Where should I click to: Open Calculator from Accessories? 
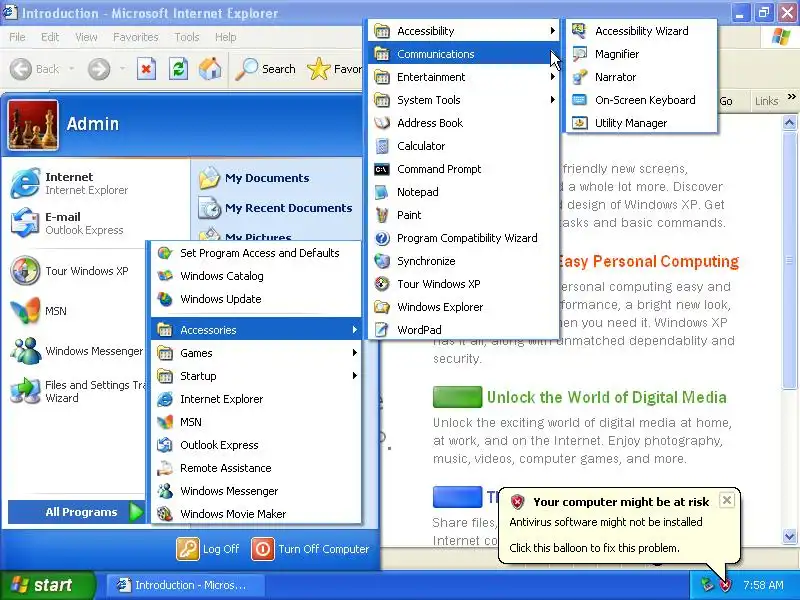(463, 146)
